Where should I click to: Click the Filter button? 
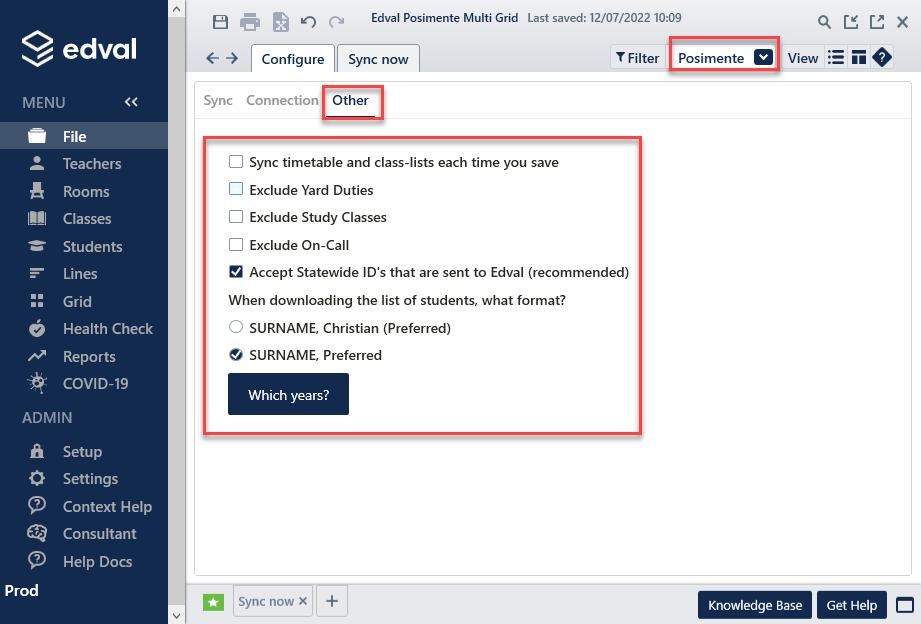point(637,58)
